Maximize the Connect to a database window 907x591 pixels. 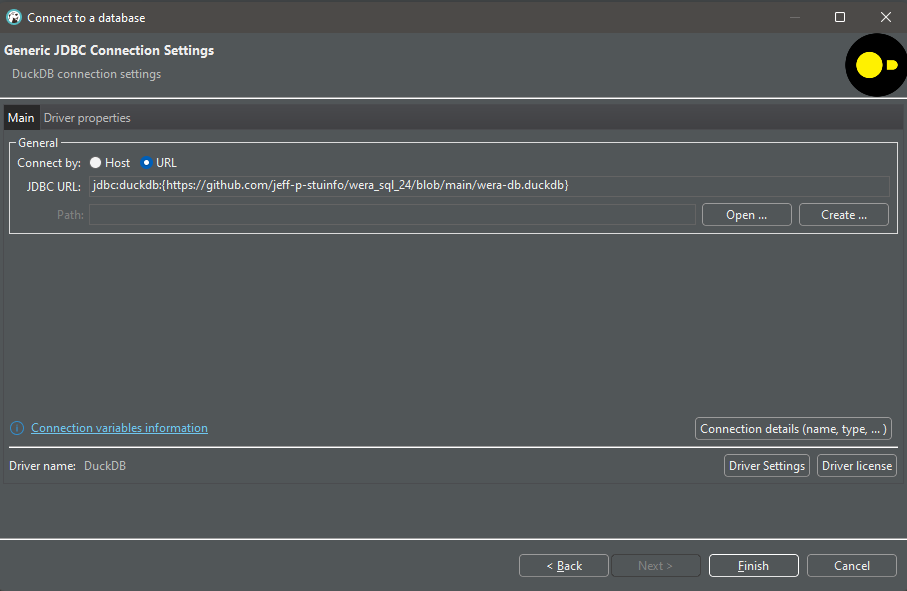[x=840, y=17]
